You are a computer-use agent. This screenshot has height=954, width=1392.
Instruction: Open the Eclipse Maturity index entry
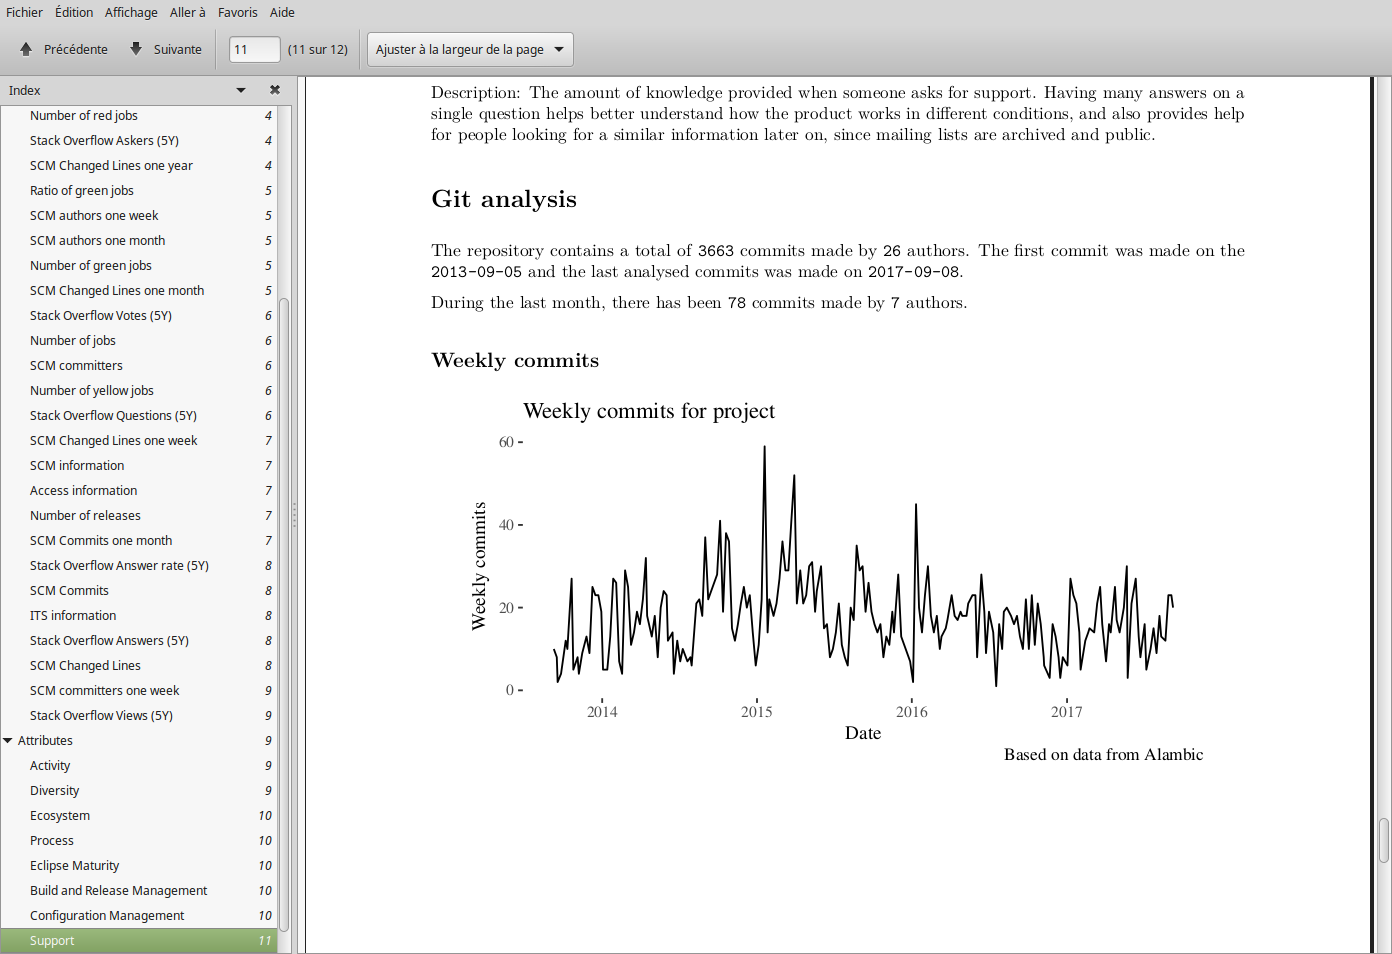[x=74, y=866]
